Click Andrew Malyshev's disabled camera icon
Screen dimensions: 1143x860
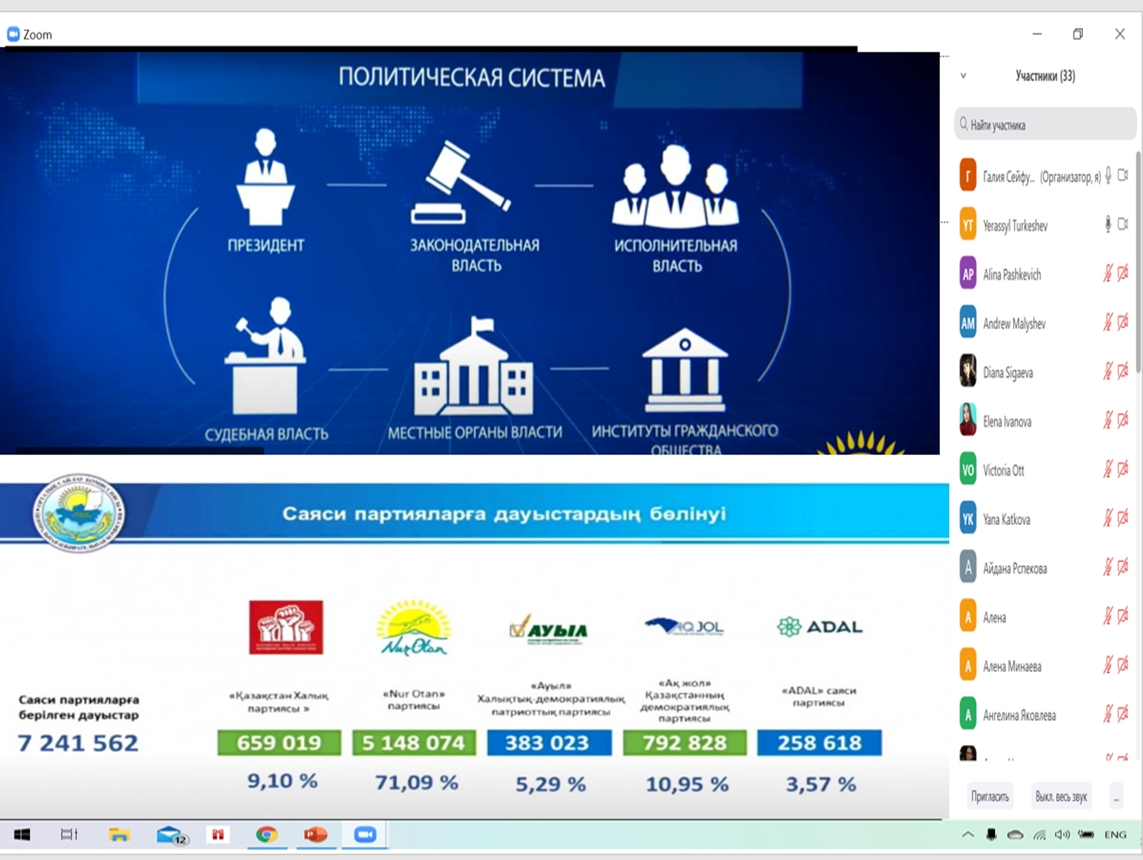[1123, 322]
